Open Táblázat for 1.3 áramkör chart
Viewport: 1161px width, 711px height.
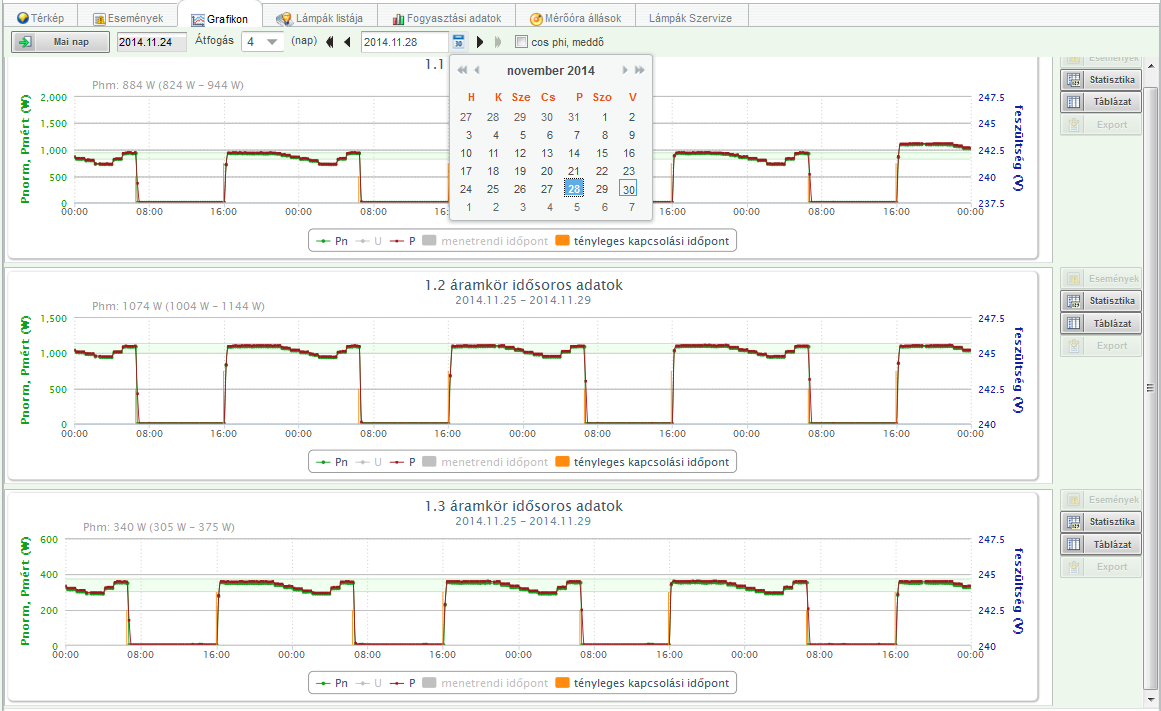point(1101,544)
